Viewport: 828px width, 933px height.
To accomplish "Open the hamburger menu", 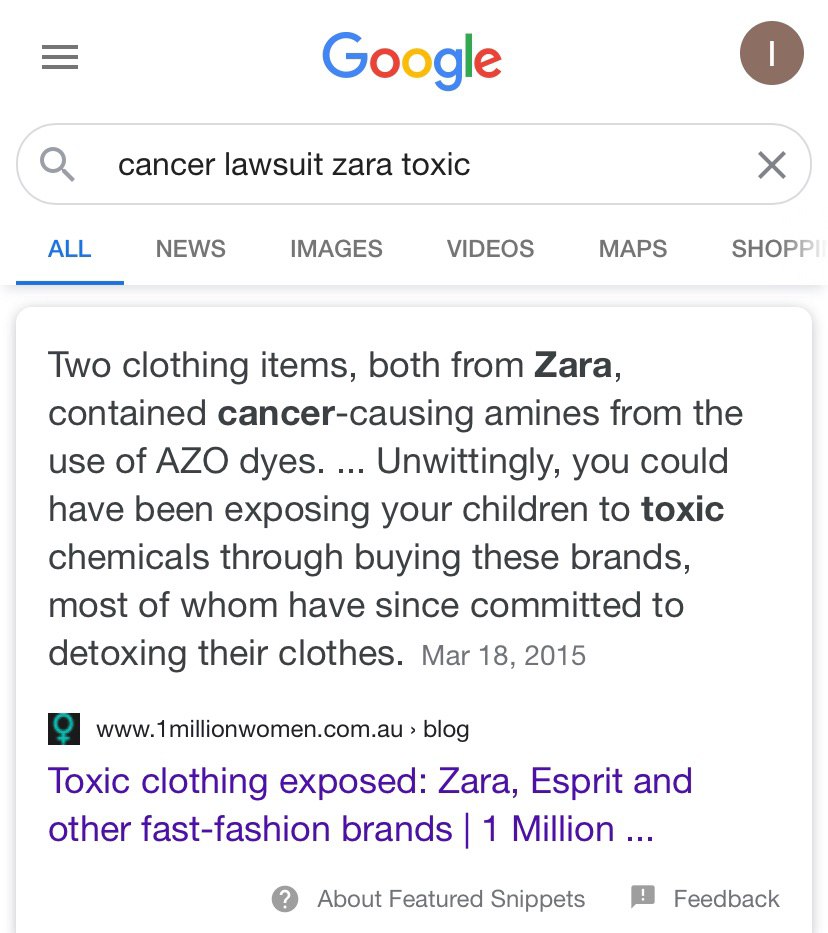I will tap(59, 57).
